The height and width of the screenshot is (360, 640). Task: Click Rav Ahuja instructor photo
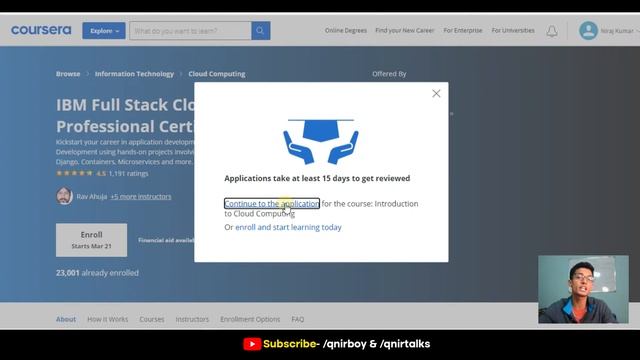64,196
